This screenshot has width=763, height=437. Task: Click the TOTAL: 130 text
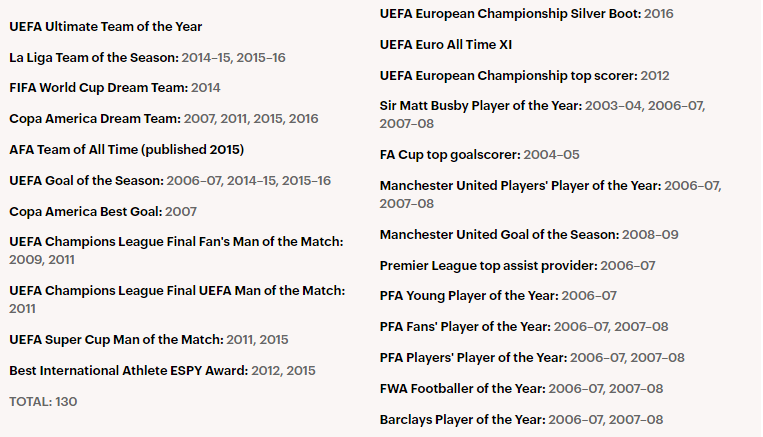click(x=43, y=402)
